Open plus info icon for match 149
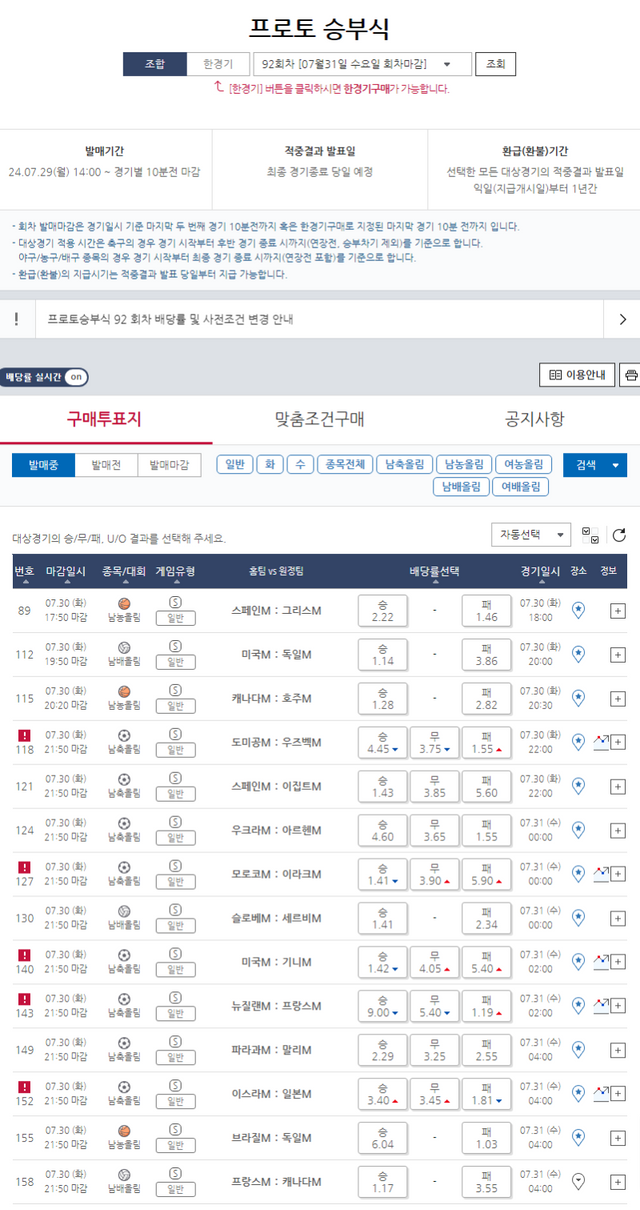The width and height of the screenshot is (640, 1210). [618, 1049]
